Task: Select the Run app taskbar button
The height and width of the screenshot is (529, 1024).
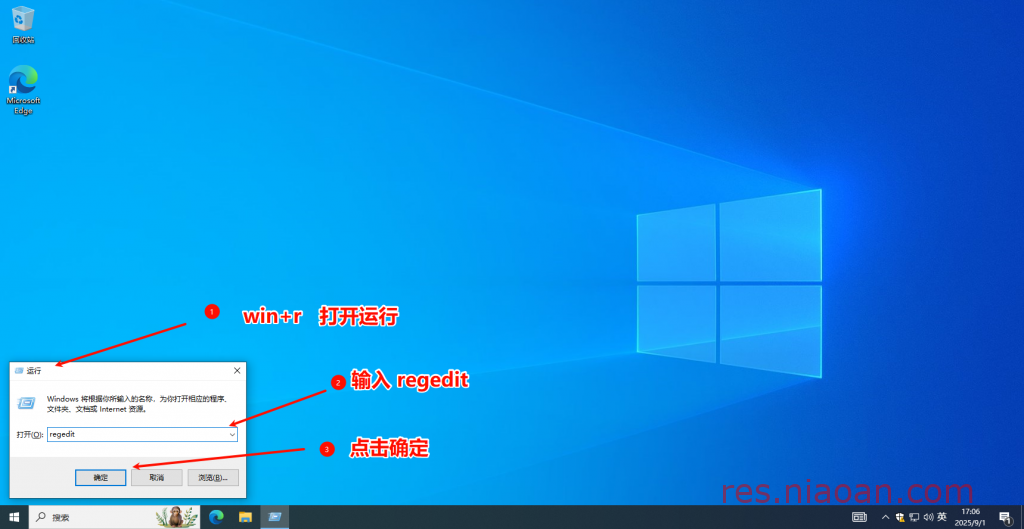Action: pyautogui.click(x=275, y=517)
